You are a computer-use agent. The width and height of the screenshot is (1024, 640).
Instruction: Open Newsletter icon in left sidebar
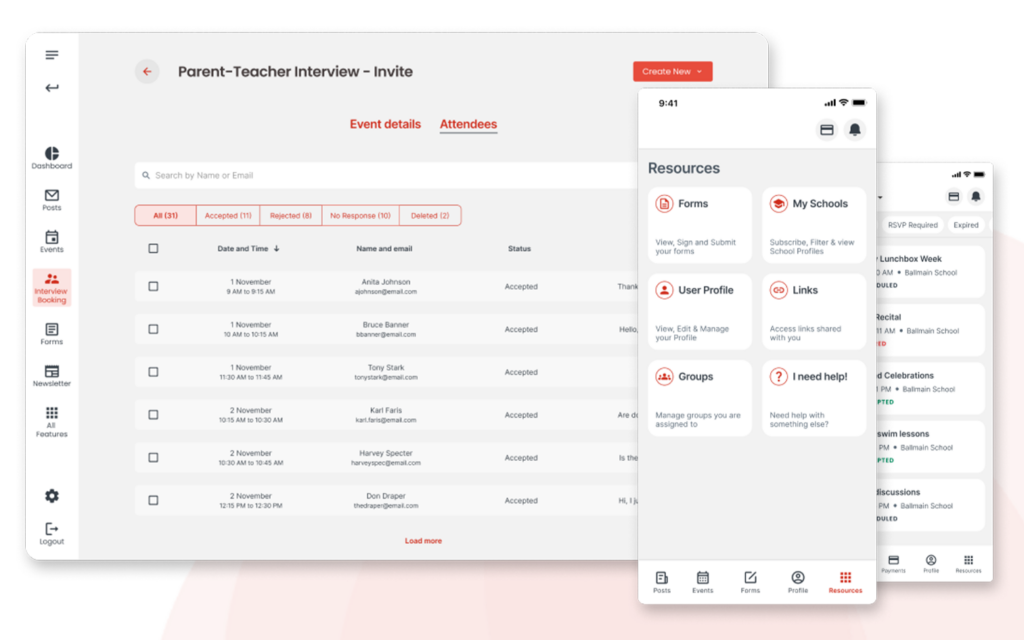coord(52,372)
